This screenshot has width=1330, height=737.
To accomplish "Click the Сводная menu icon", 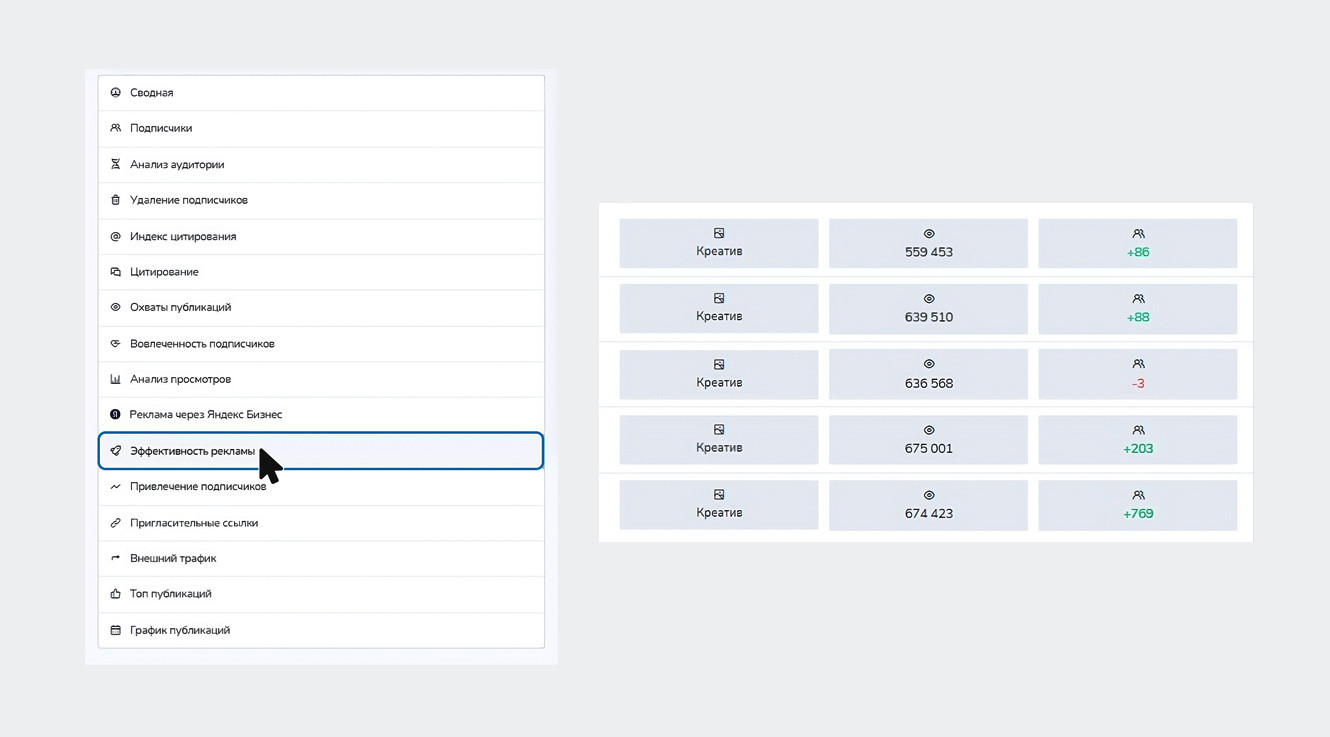I will [115, 92].
